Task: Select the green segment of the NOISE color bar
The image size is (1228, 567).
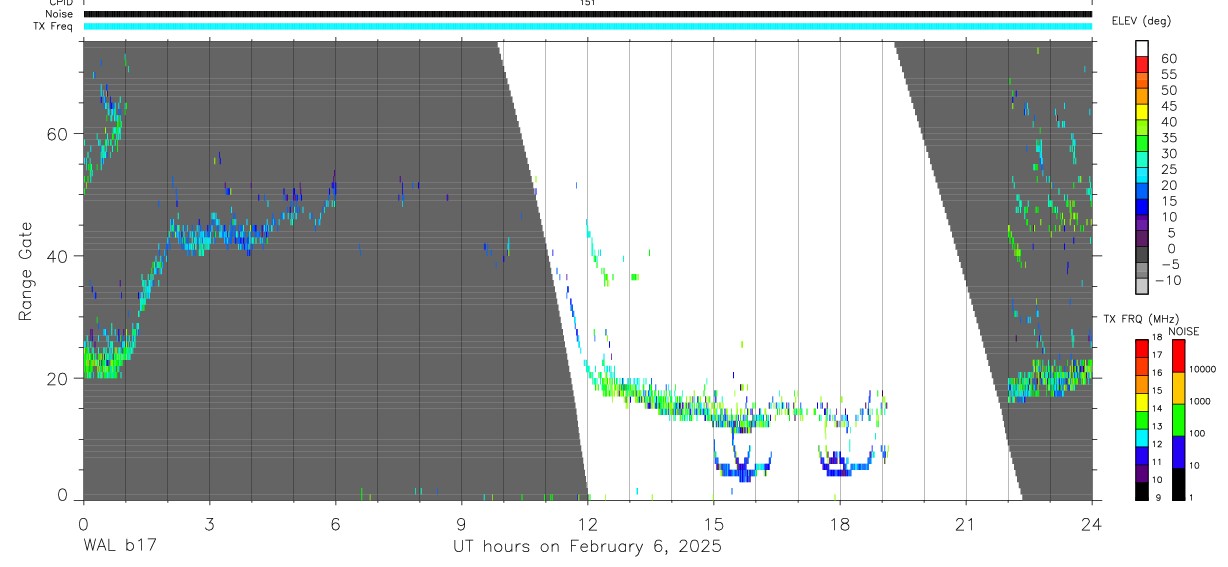Action: coord(1178,419)
